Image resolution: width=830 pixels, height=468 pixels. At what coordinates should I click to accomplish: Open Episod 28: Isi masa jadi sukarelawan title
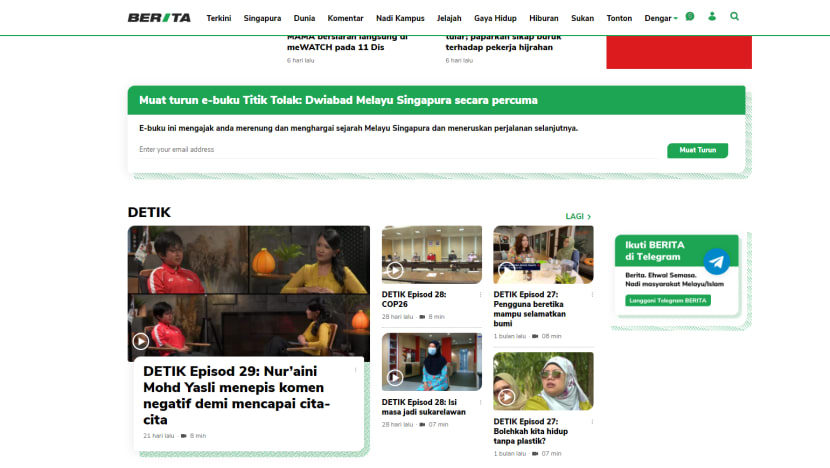coord(423,407)
